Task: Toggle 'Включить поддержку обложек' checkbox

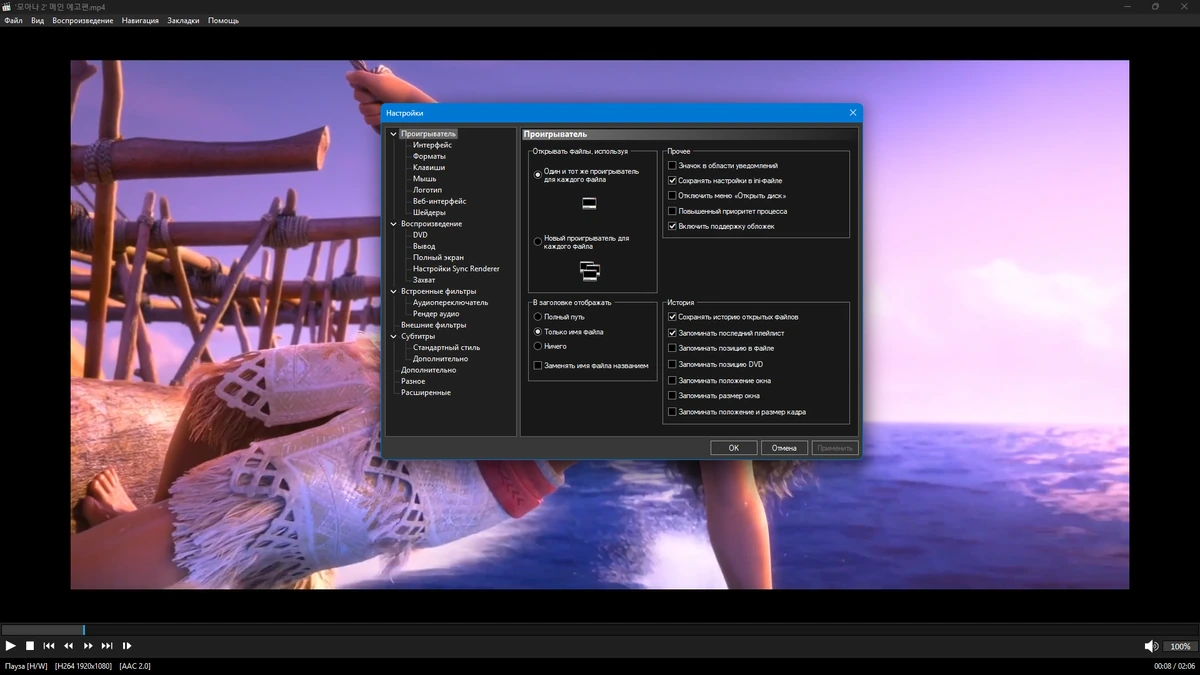Action: tap(672, 226)
